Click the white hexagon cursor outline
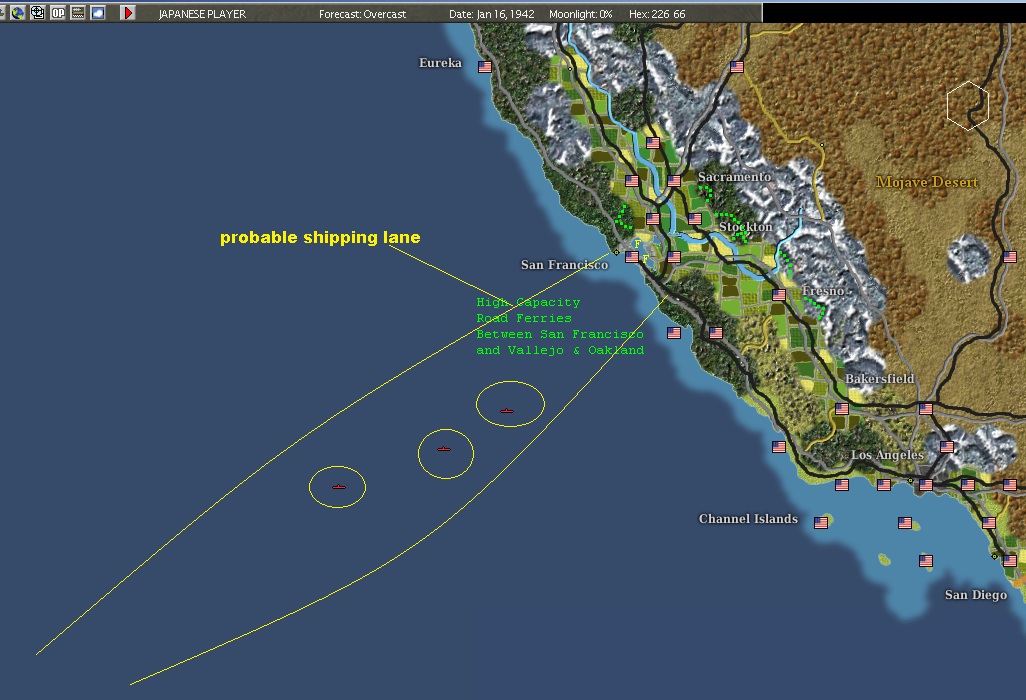Viewport: 1026px width, 700px height. (968, 105)
